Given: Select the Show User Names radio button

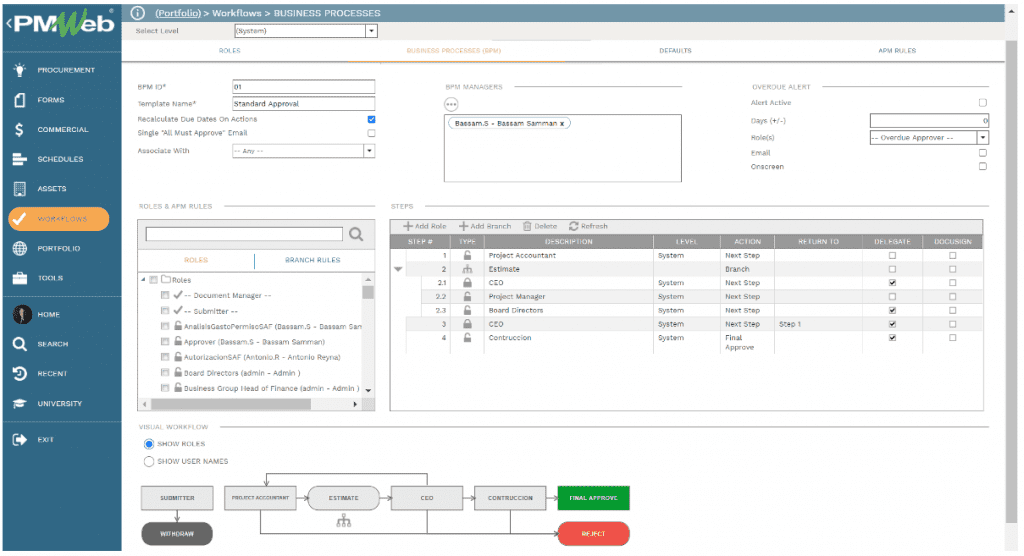Looking at the screenshot, I should pyautogui.click(x=149, y=461).
